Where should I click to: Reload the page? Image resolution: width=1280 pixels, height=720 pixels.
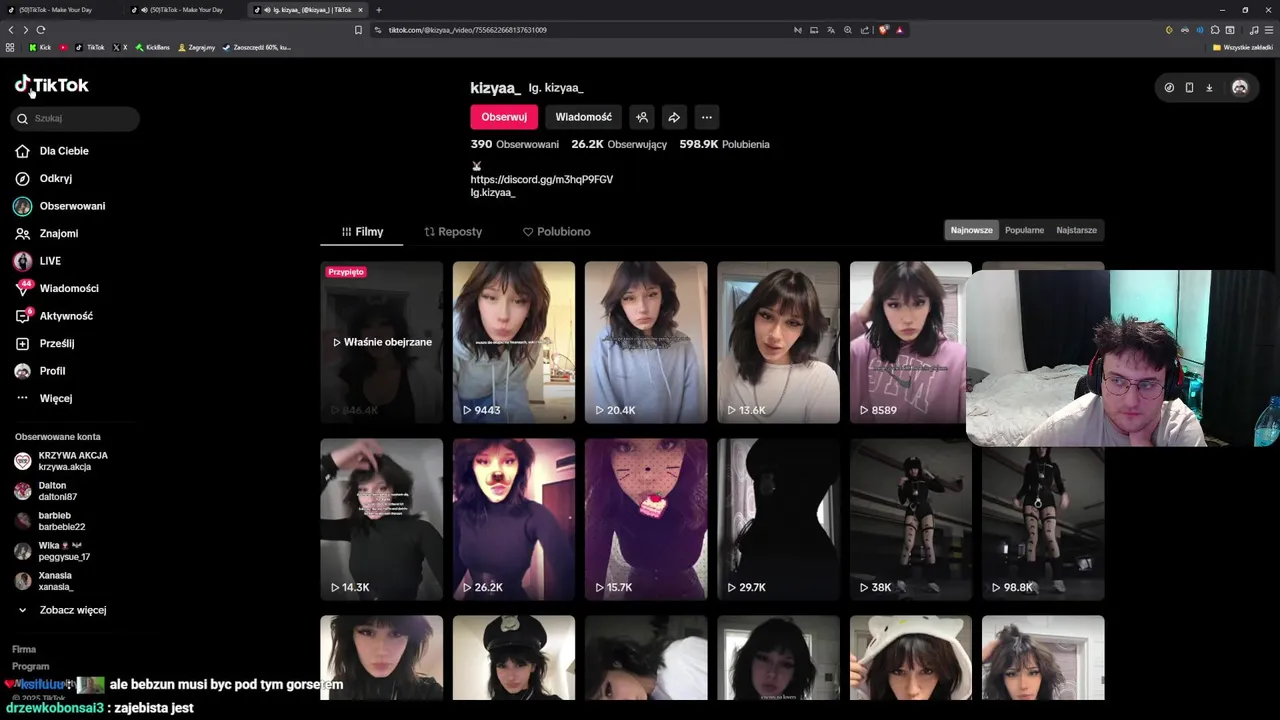pyautogui.click(x=41, y=30)
